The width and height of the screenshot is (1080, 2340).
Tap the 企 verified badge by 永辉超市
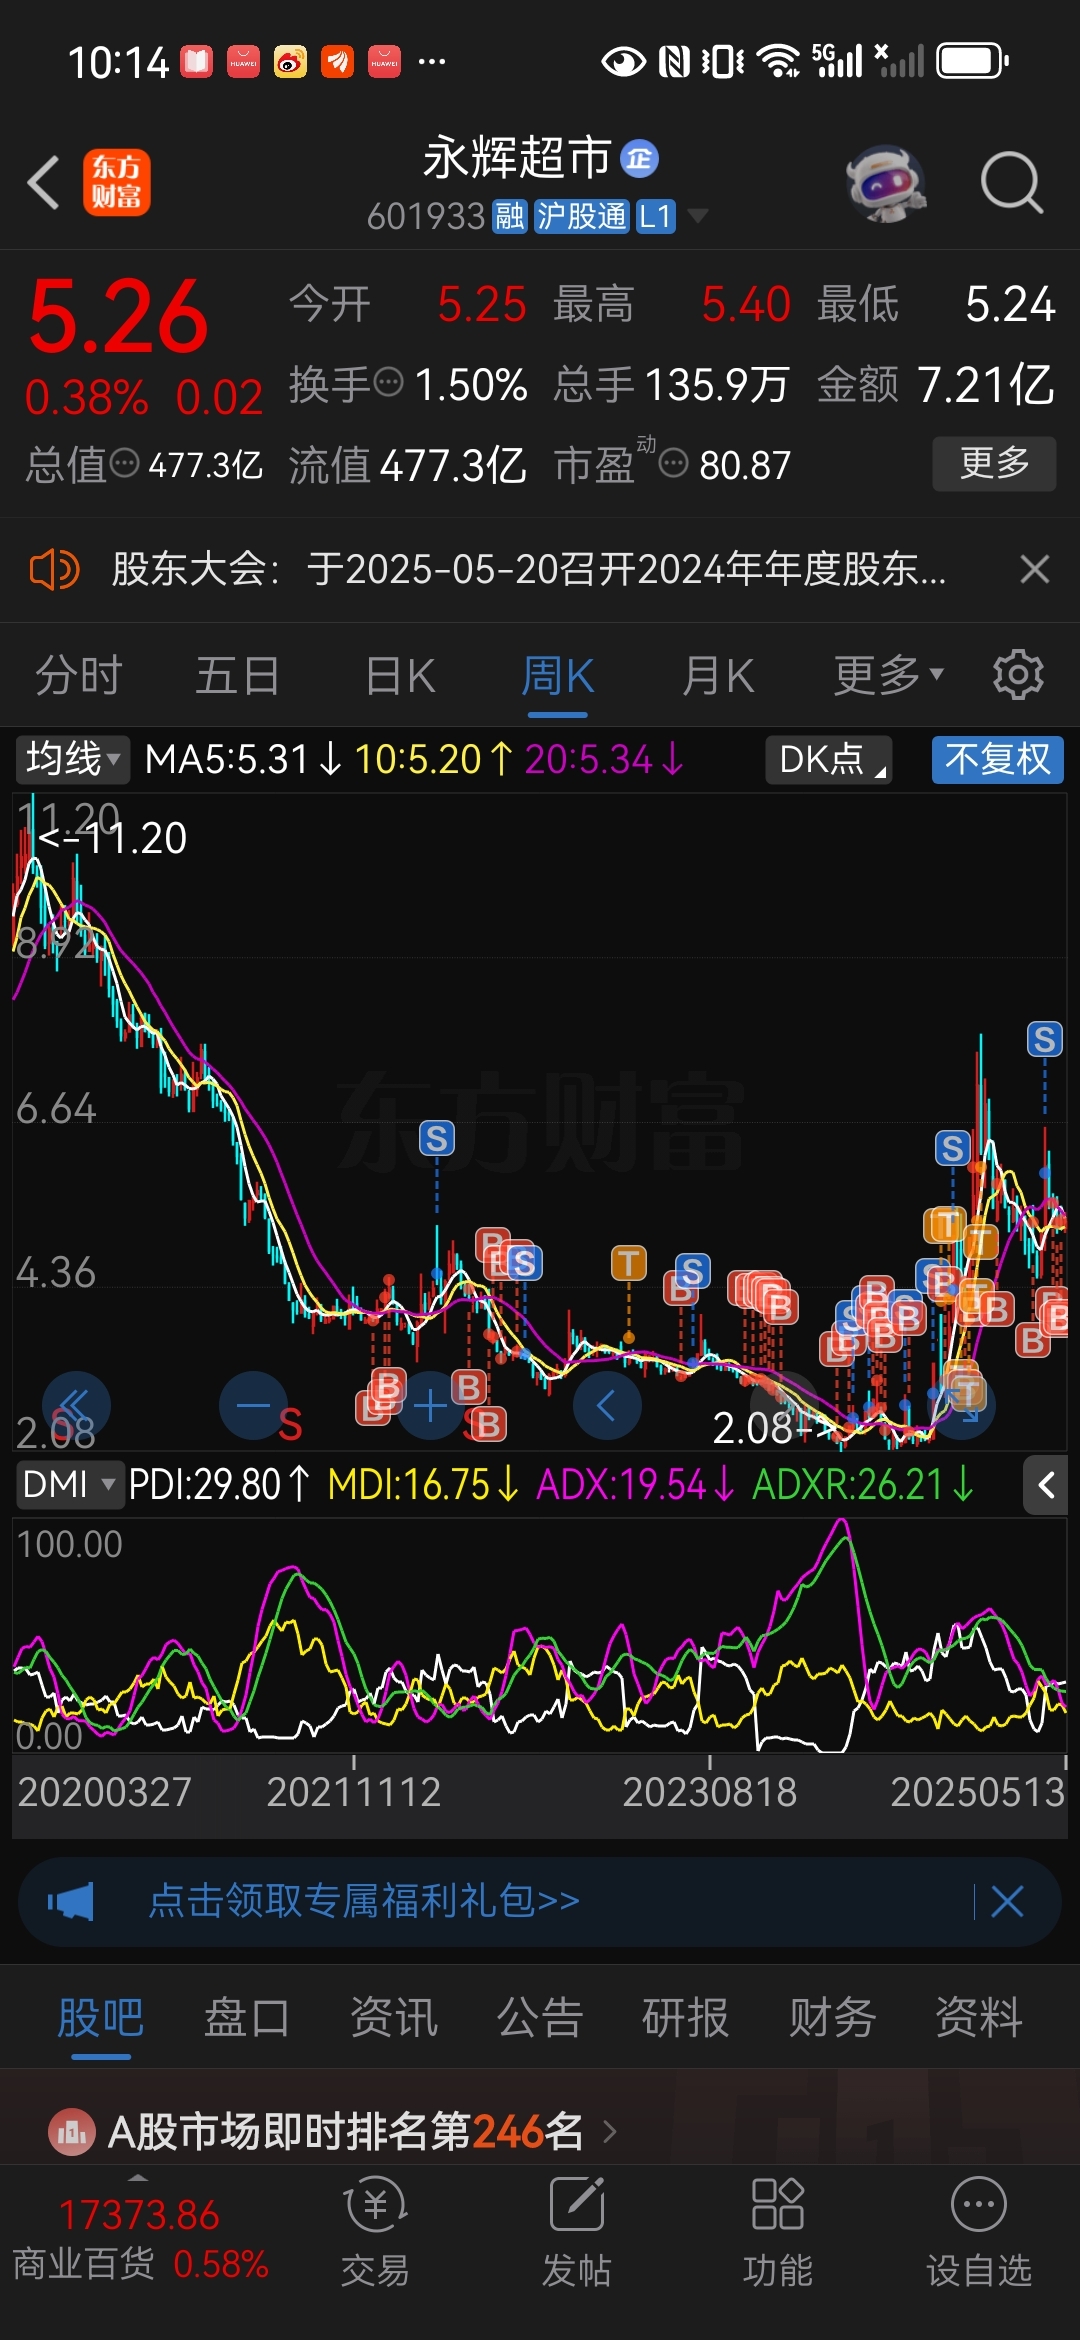click(639, 158)
